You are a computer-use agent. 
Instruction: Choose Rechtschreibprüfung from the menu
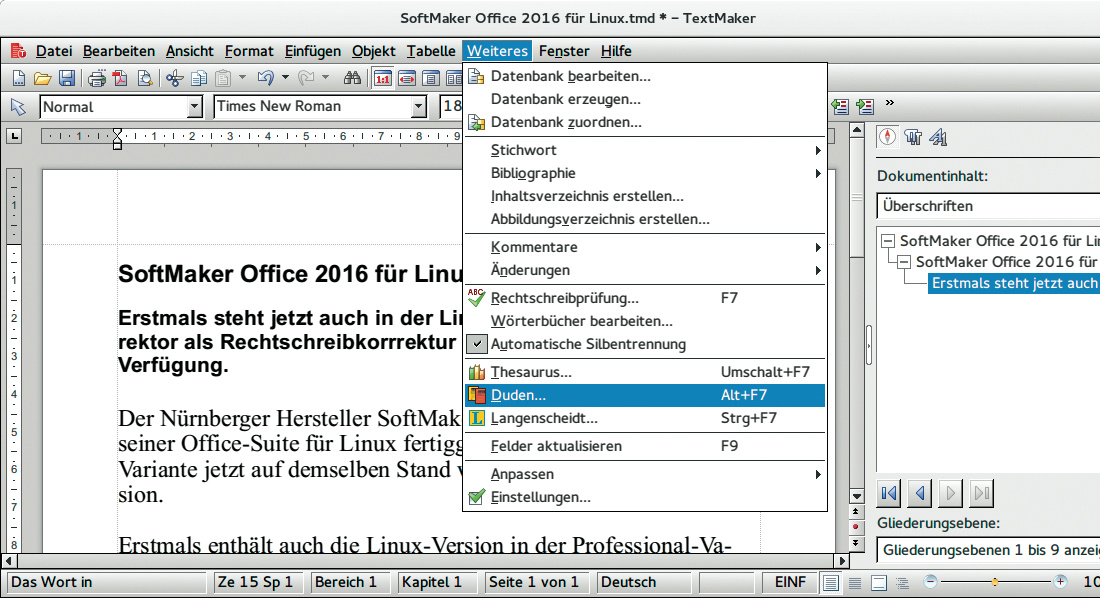click(x=564, y=298)
